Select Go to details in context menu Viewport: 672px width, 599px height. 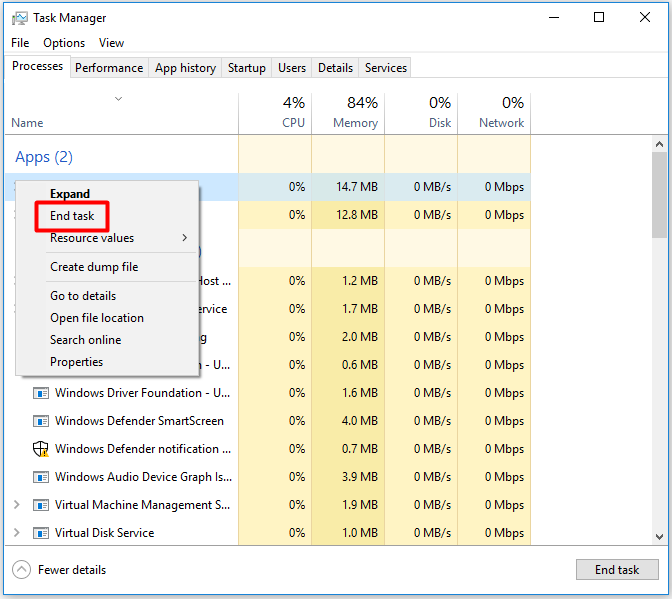107,296
